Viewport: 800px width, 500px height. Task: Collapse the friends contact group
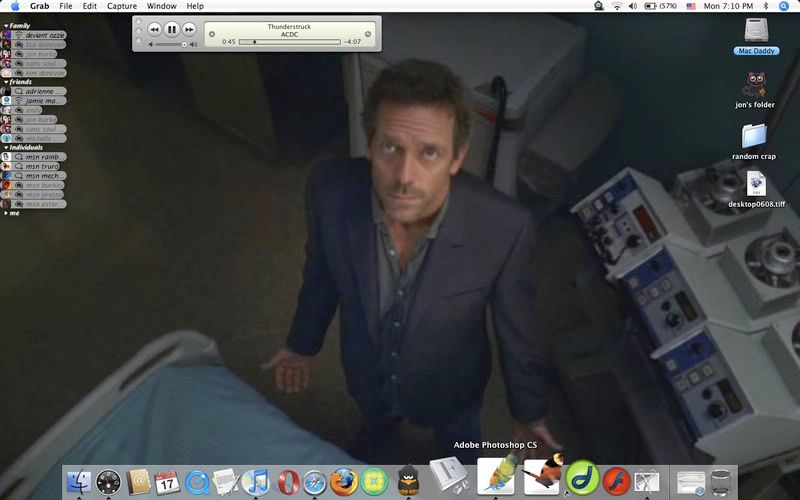coord(6,82)
